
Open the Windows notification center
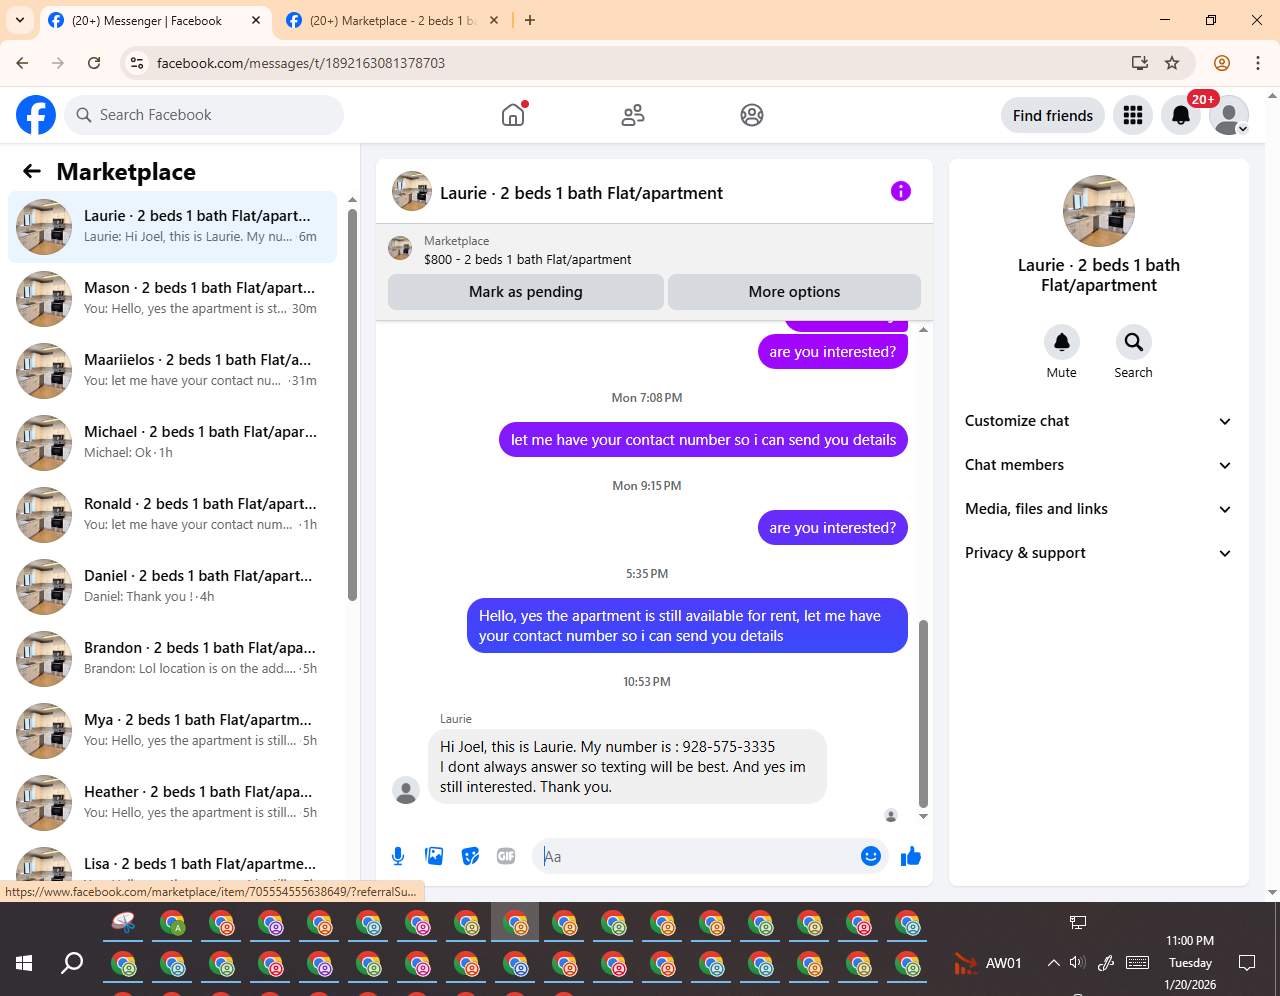[1247, 963]
